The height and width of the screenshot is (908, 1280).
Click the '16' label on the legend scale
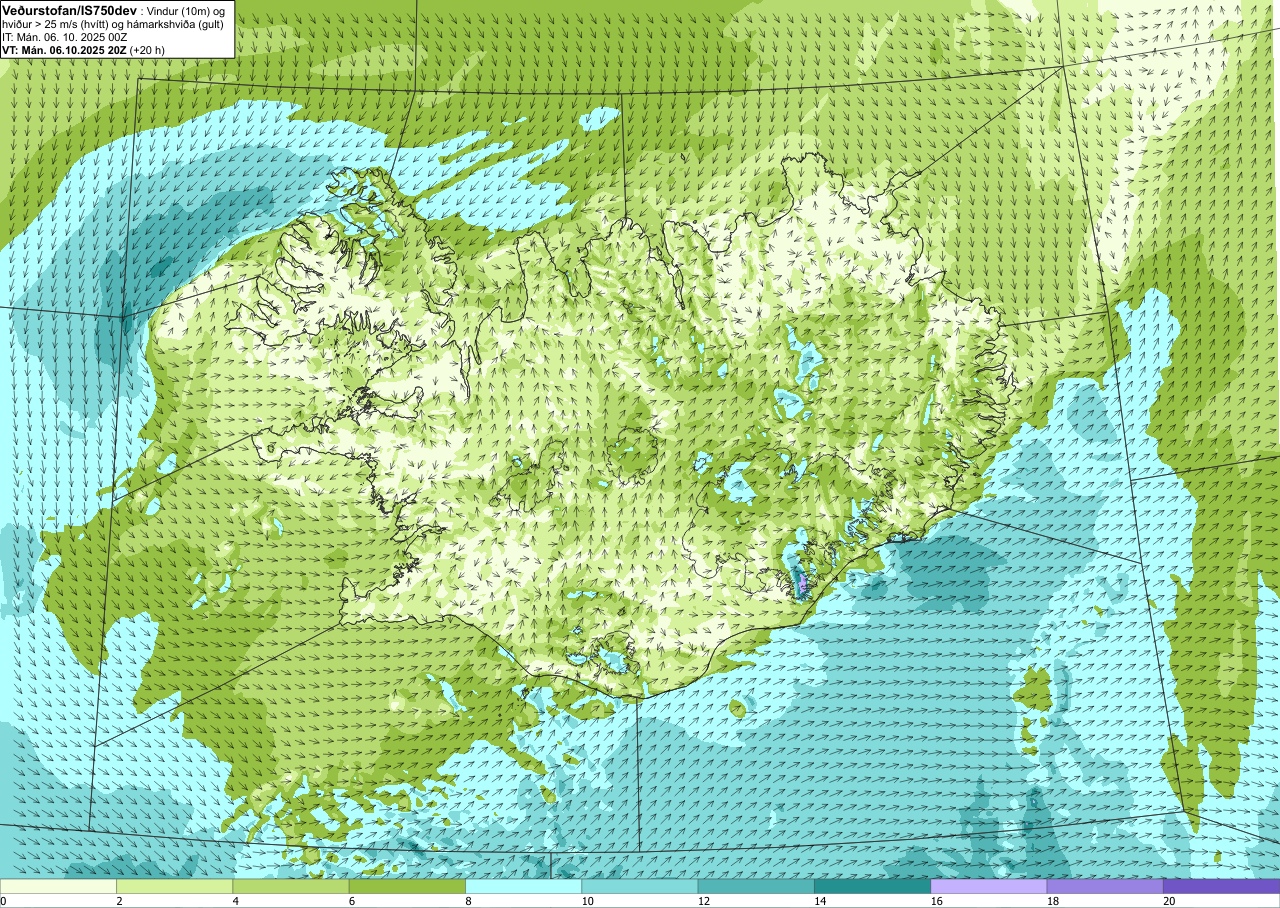coord(936,901)
